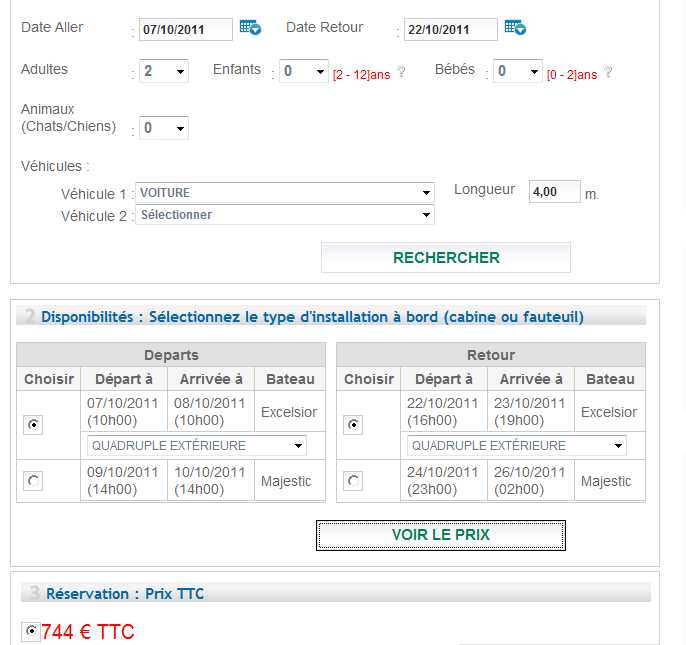The height and width of the screenshot is (645, 686).
Task: Expand the Véhicule 2 Sélectionner dropdown
Action: coord(285,215)
